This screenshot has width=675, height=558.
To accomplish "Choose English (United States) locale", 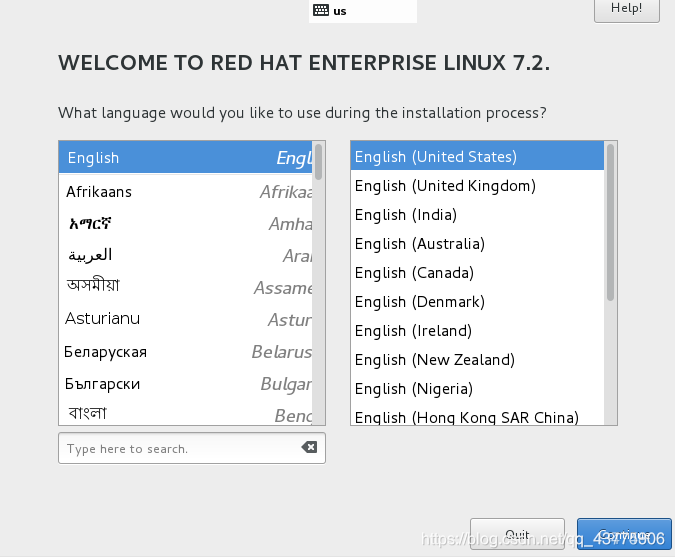I will (x=477, y=156).
